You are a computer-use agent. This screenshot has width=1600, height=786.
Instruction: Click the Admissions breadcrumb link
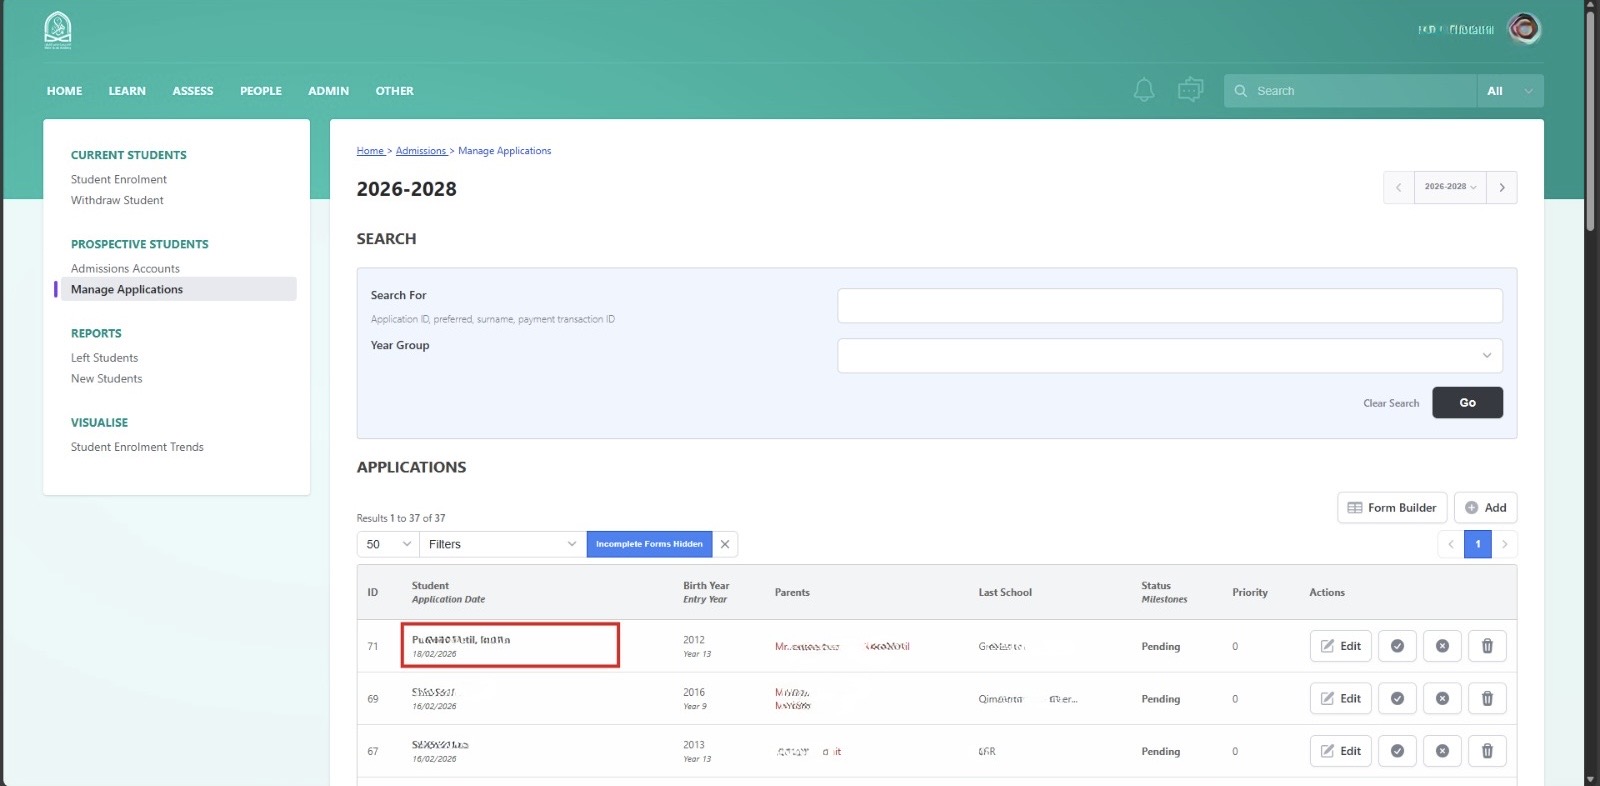pyautogui.click(x=421, y=151)
